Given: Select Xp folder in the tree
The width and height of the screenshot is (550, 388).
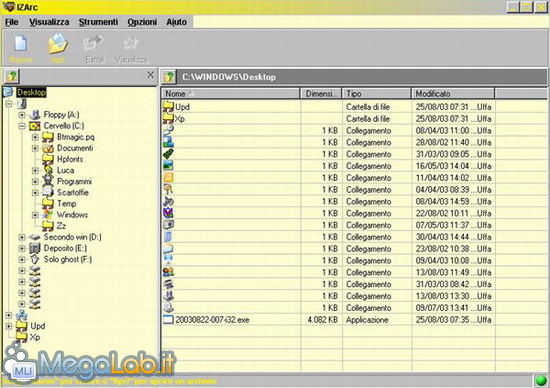Looking at the screenshot, I should (x=34, y=337).
